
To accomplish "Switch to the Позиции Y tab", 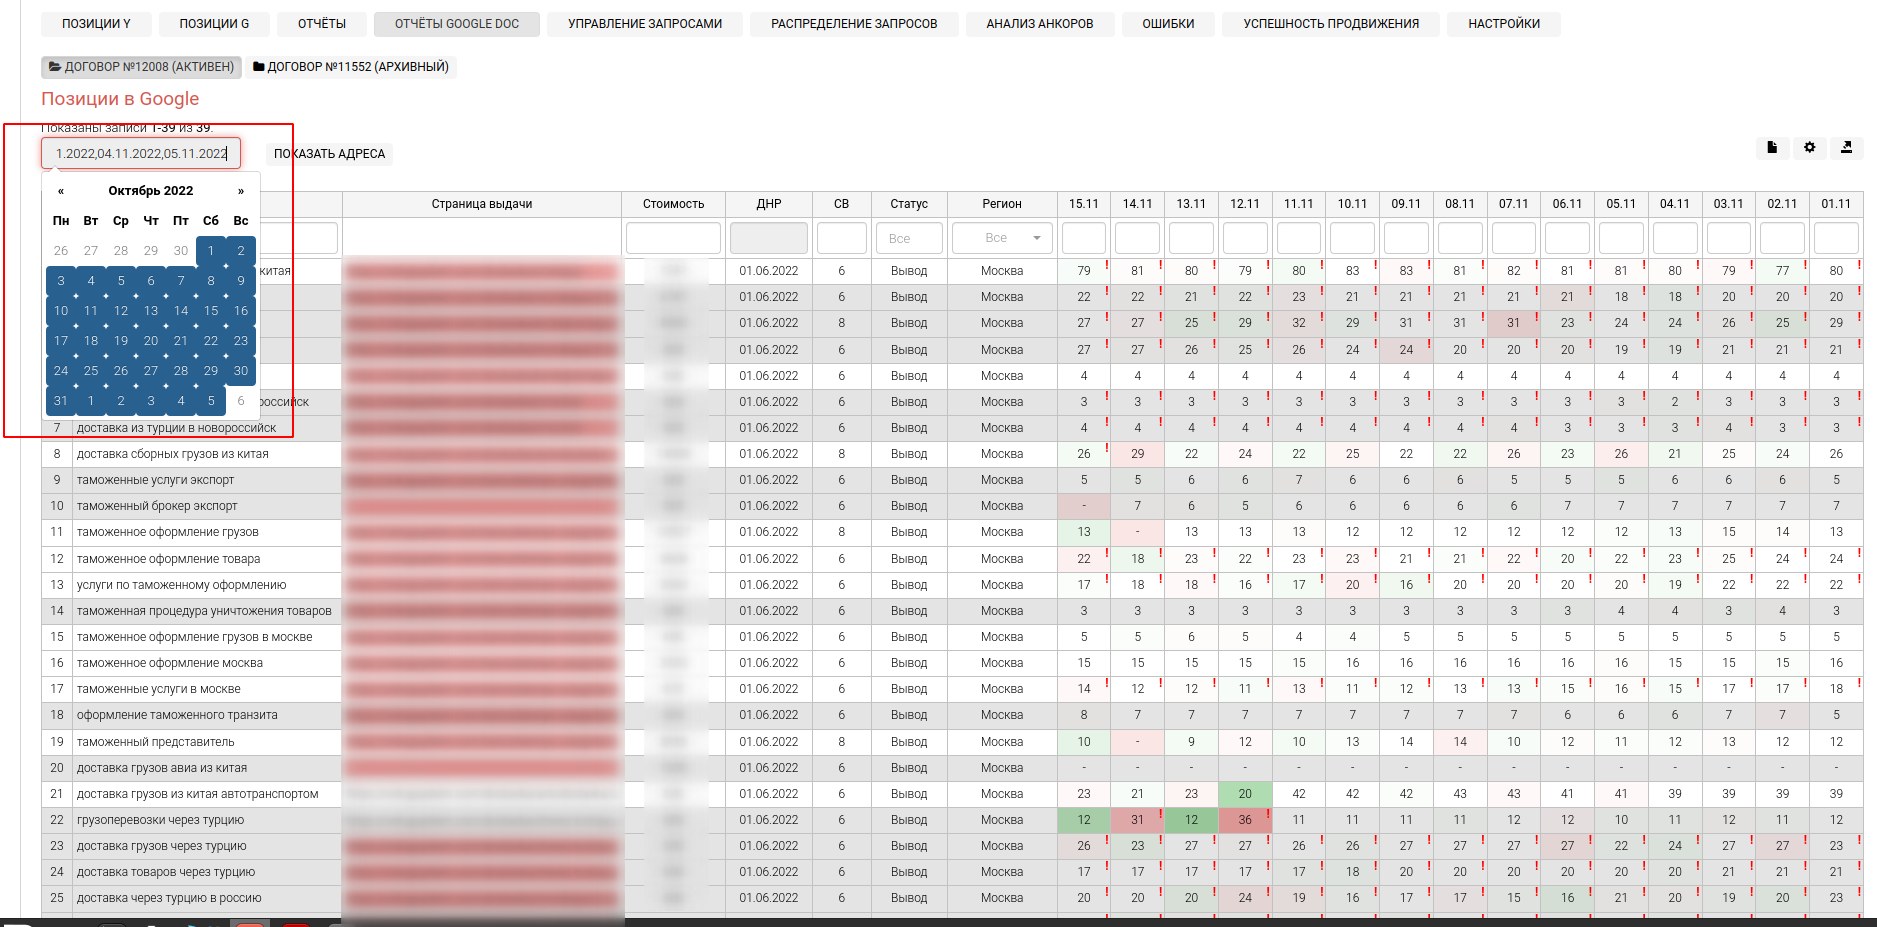I will (x=96, y=24).
